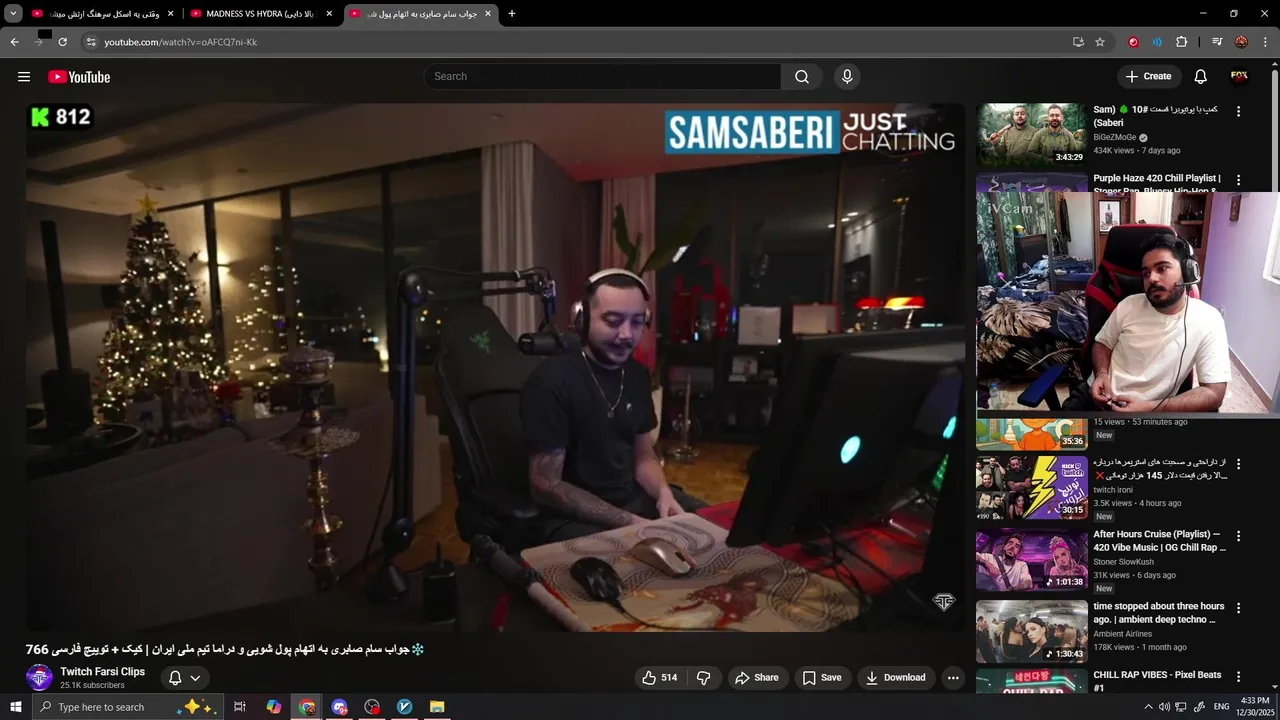Click the browser address bar URL

pos(181,42)
